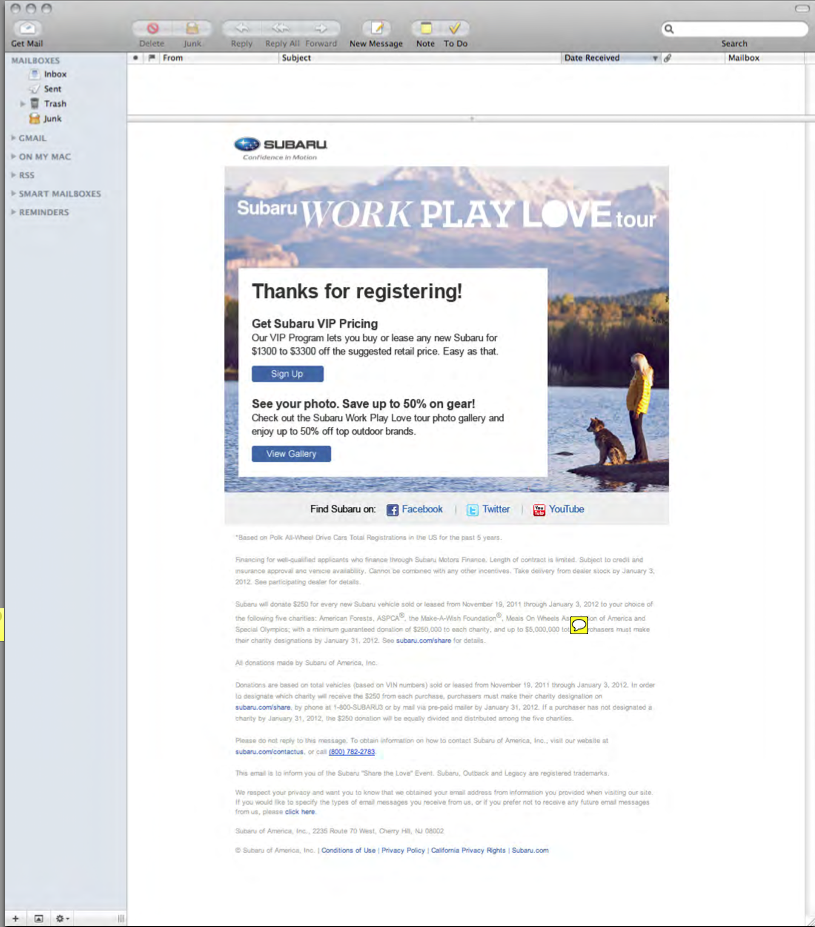This screenshot has width=815, height=927.
Task: Click the yellow comment annotation icon
Action: point(579,625)
